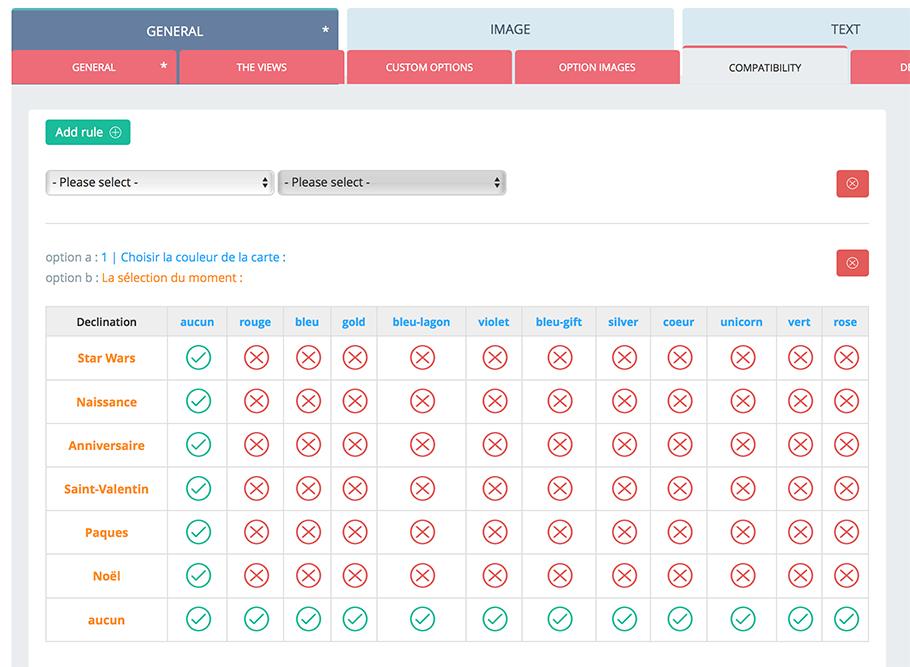Remove the carte color compatibility rule
Image resolution: width=910 pixels, height=667 pixels.
point(852,263)
